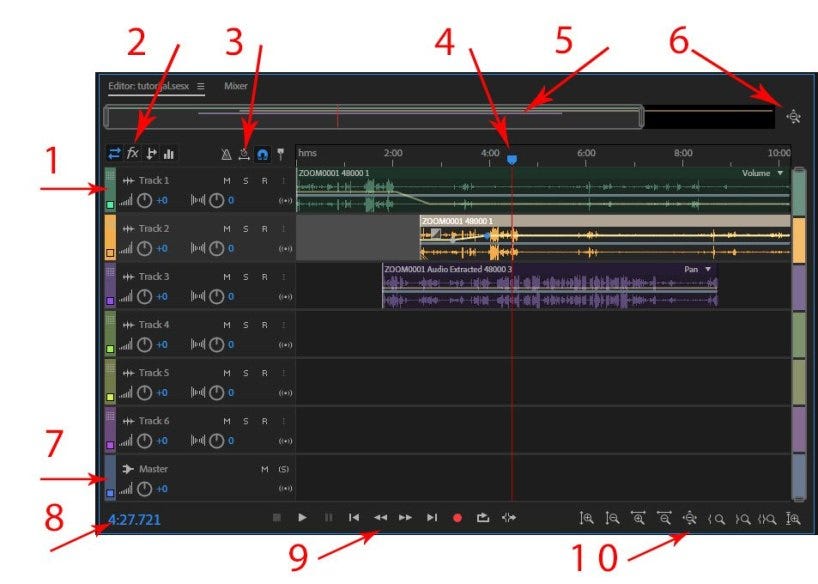Switch to the Mixer tab
Image resolution: width=818 pixels, height=584 pixels.
(238, 86)
